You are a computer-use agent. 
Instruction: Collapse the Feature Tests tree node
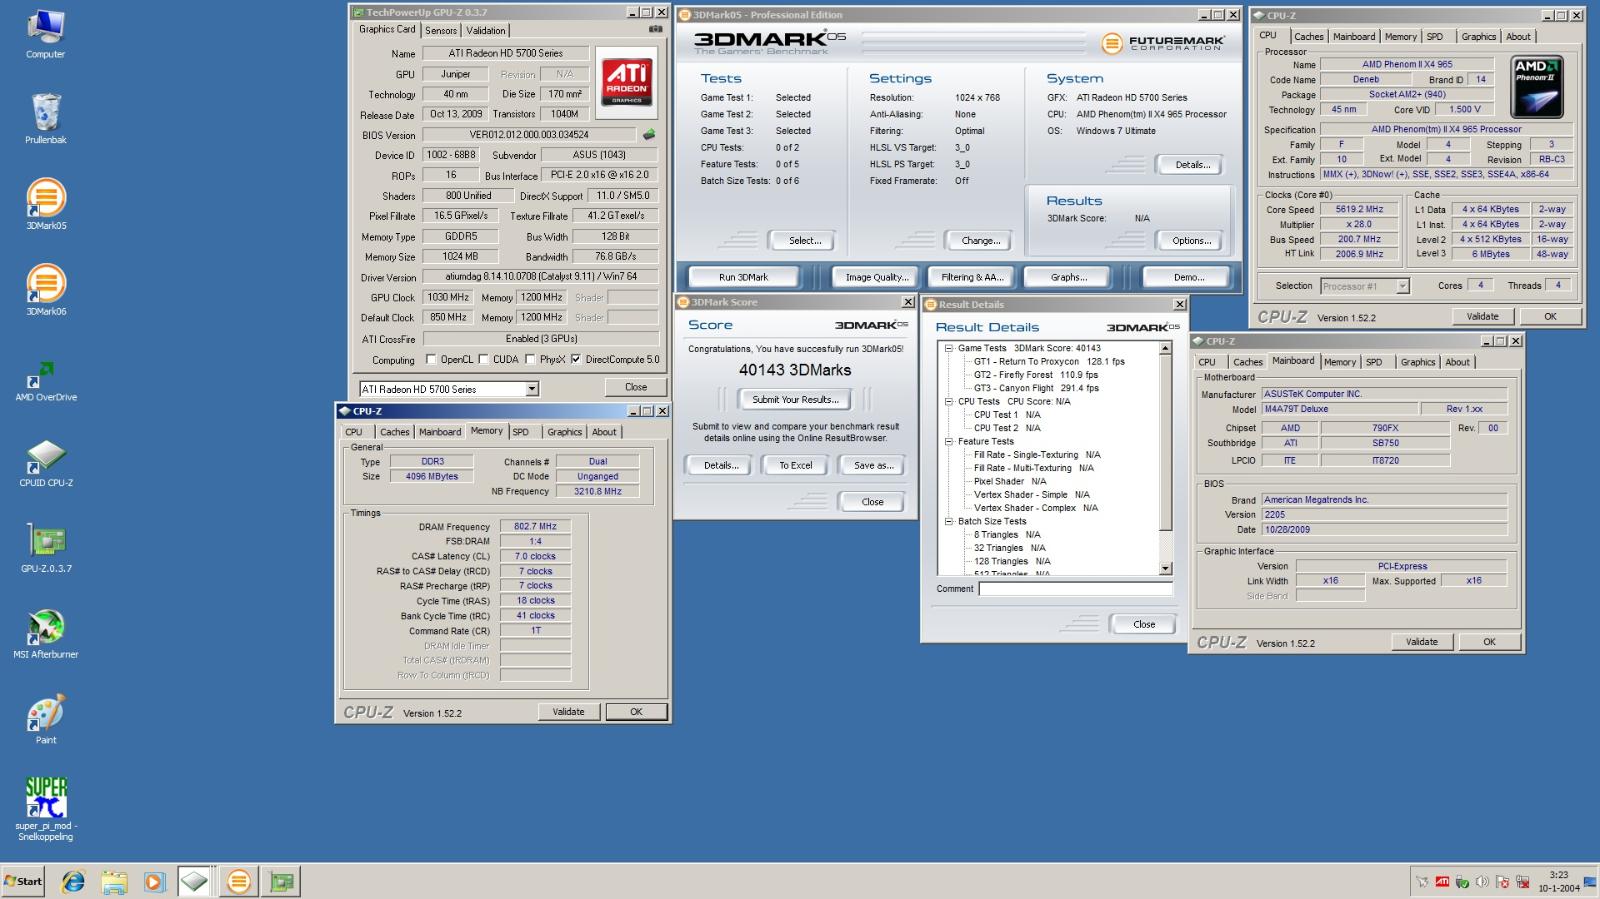coord(948,441)
